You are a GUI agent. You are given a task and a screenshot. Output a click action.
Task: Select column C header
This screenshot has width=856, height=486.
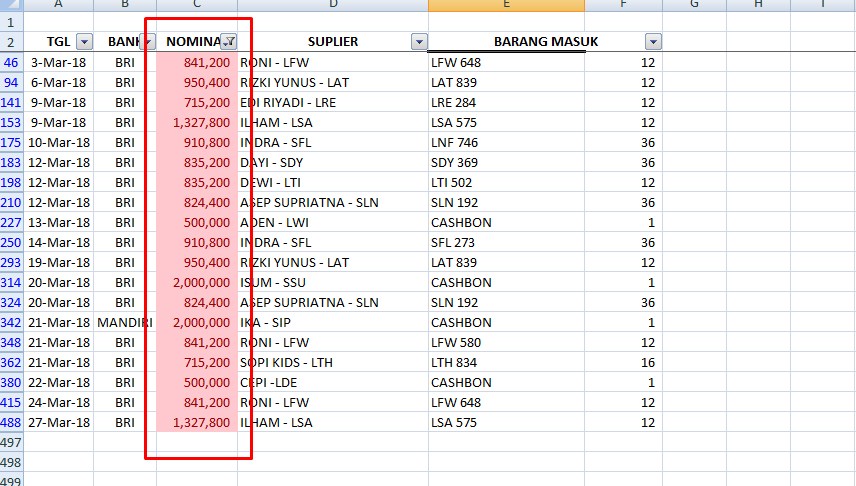click(196, 5)
